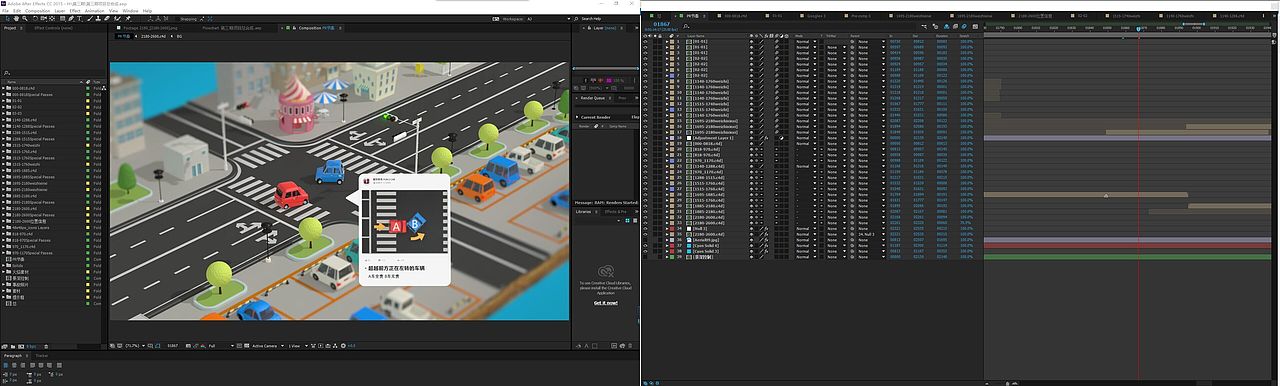Open the Active Camera view dropdown

pos(268,346)
